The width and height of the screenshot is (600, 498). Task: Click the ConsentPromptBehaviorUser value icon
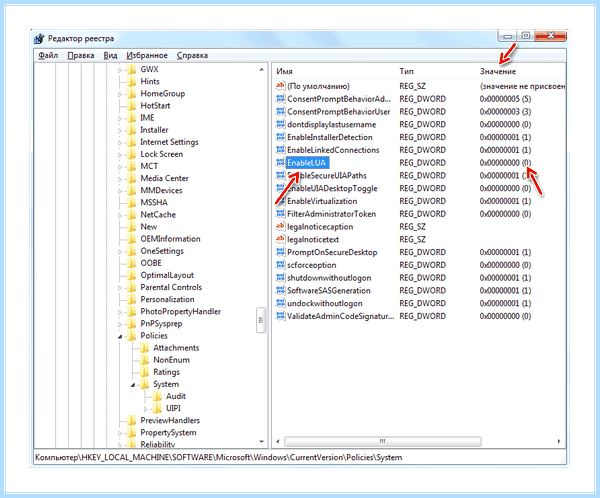coord(280,111)
